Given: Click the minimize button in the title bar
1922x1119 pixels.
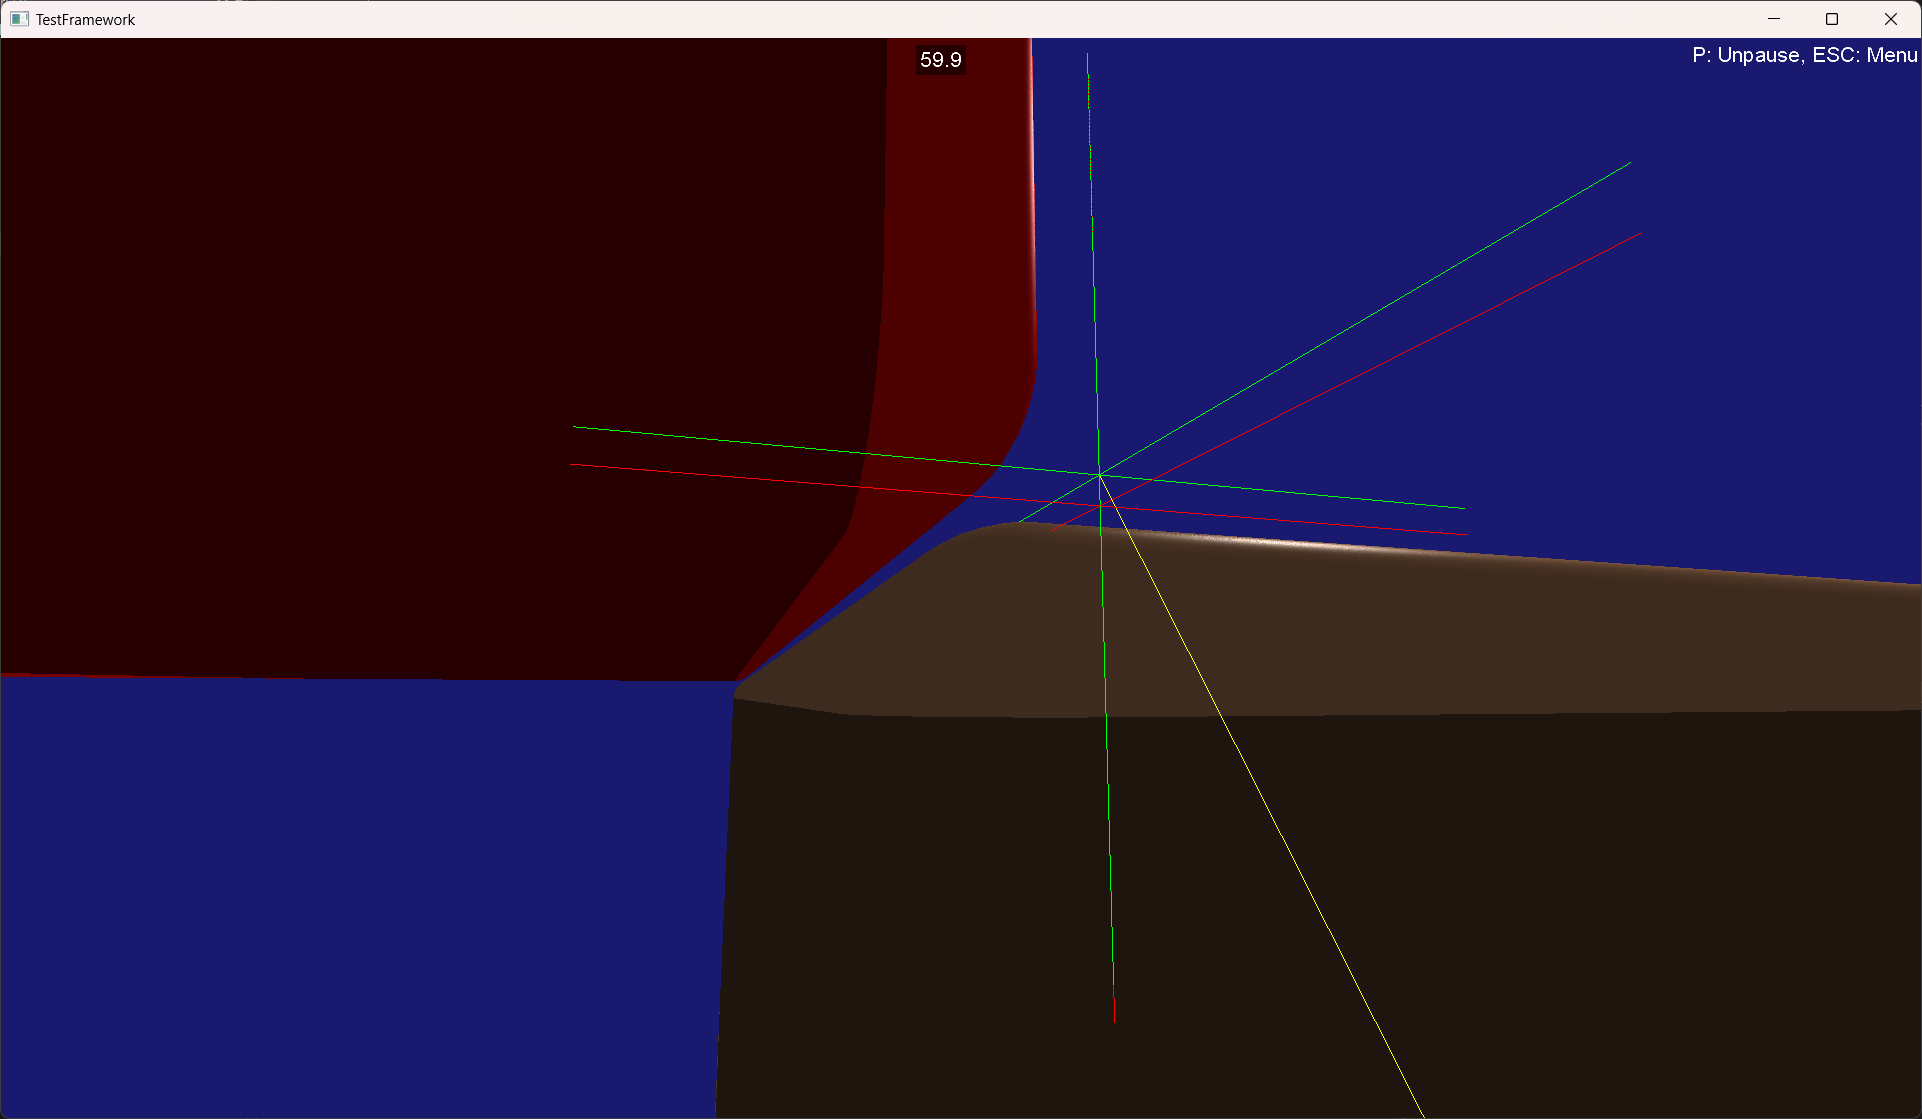Looking at the screenshot, I should (x=1774, y=18).
